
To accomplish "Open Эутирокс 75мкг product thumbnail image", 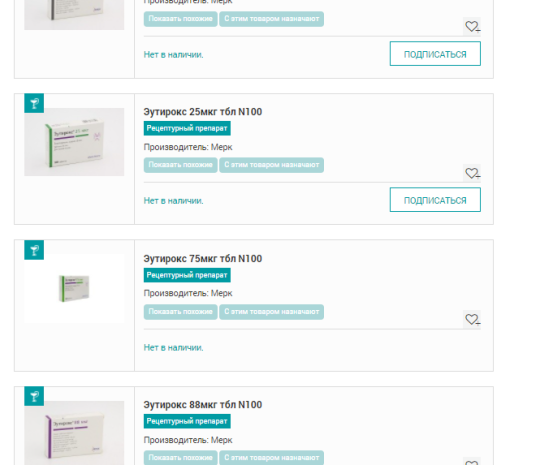I will (74, 289).
